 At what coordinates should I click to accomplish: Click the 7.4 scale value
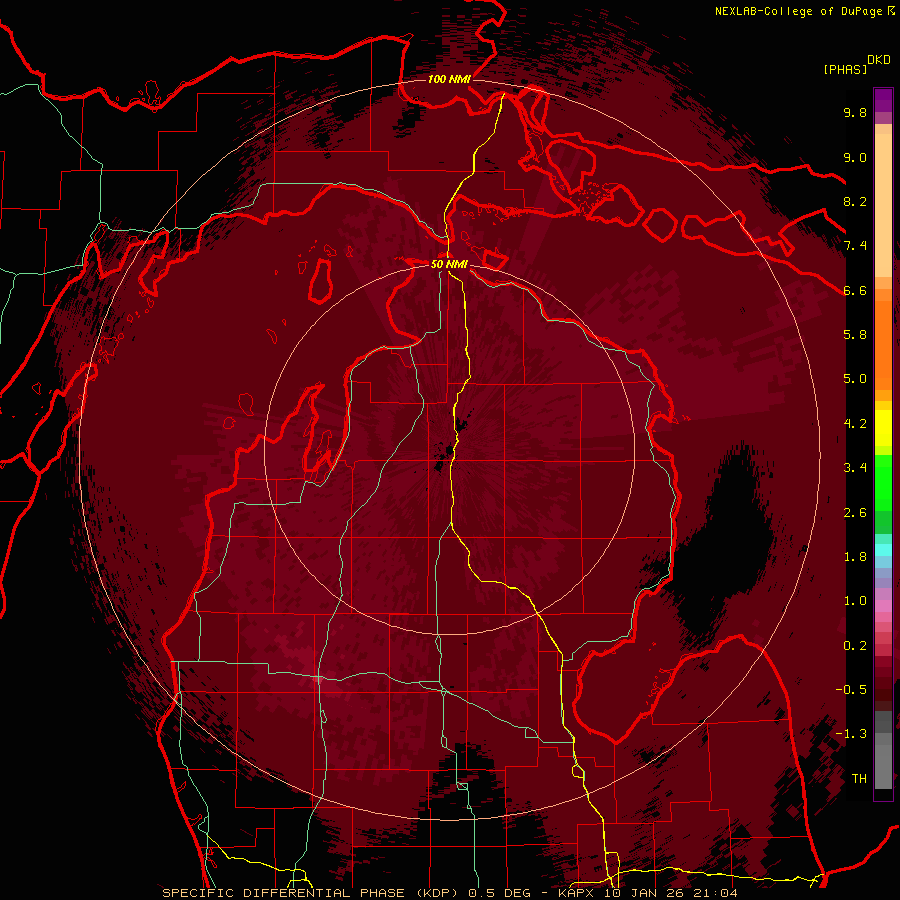[855, 246]
